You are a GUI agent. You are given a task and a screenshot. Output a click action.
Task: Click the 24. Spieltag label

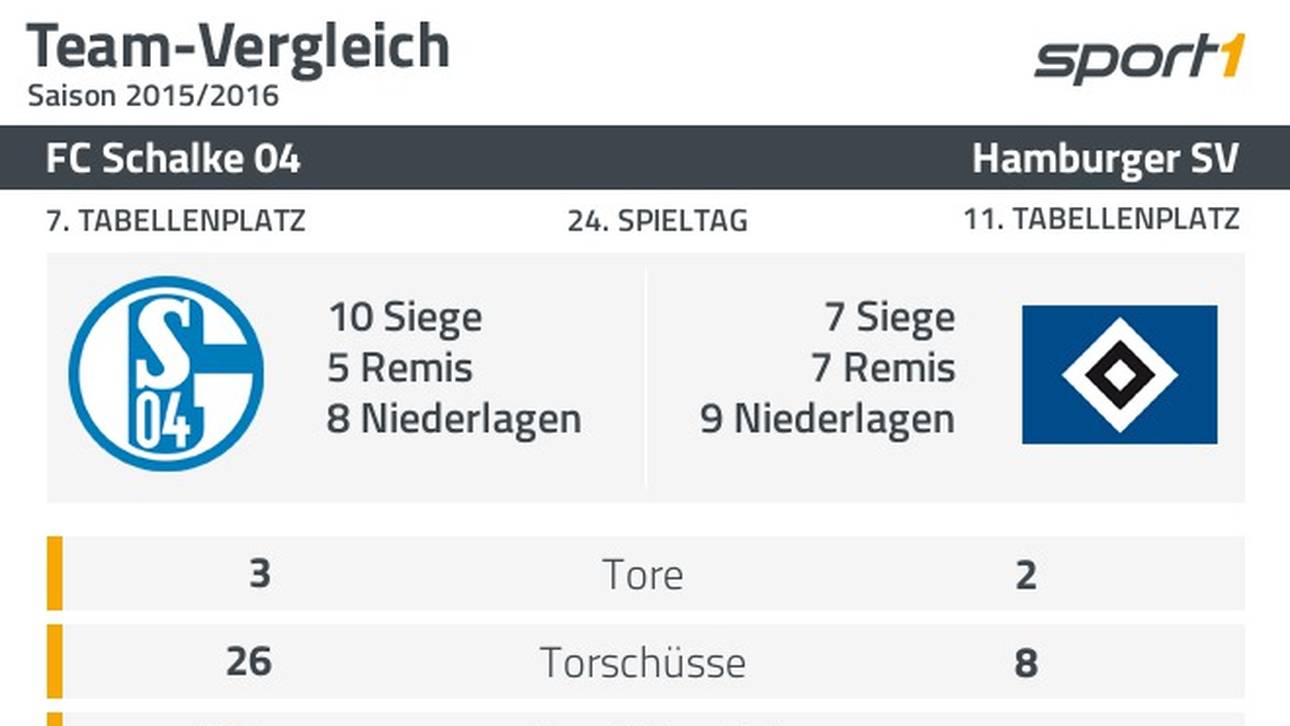(657, 220)
